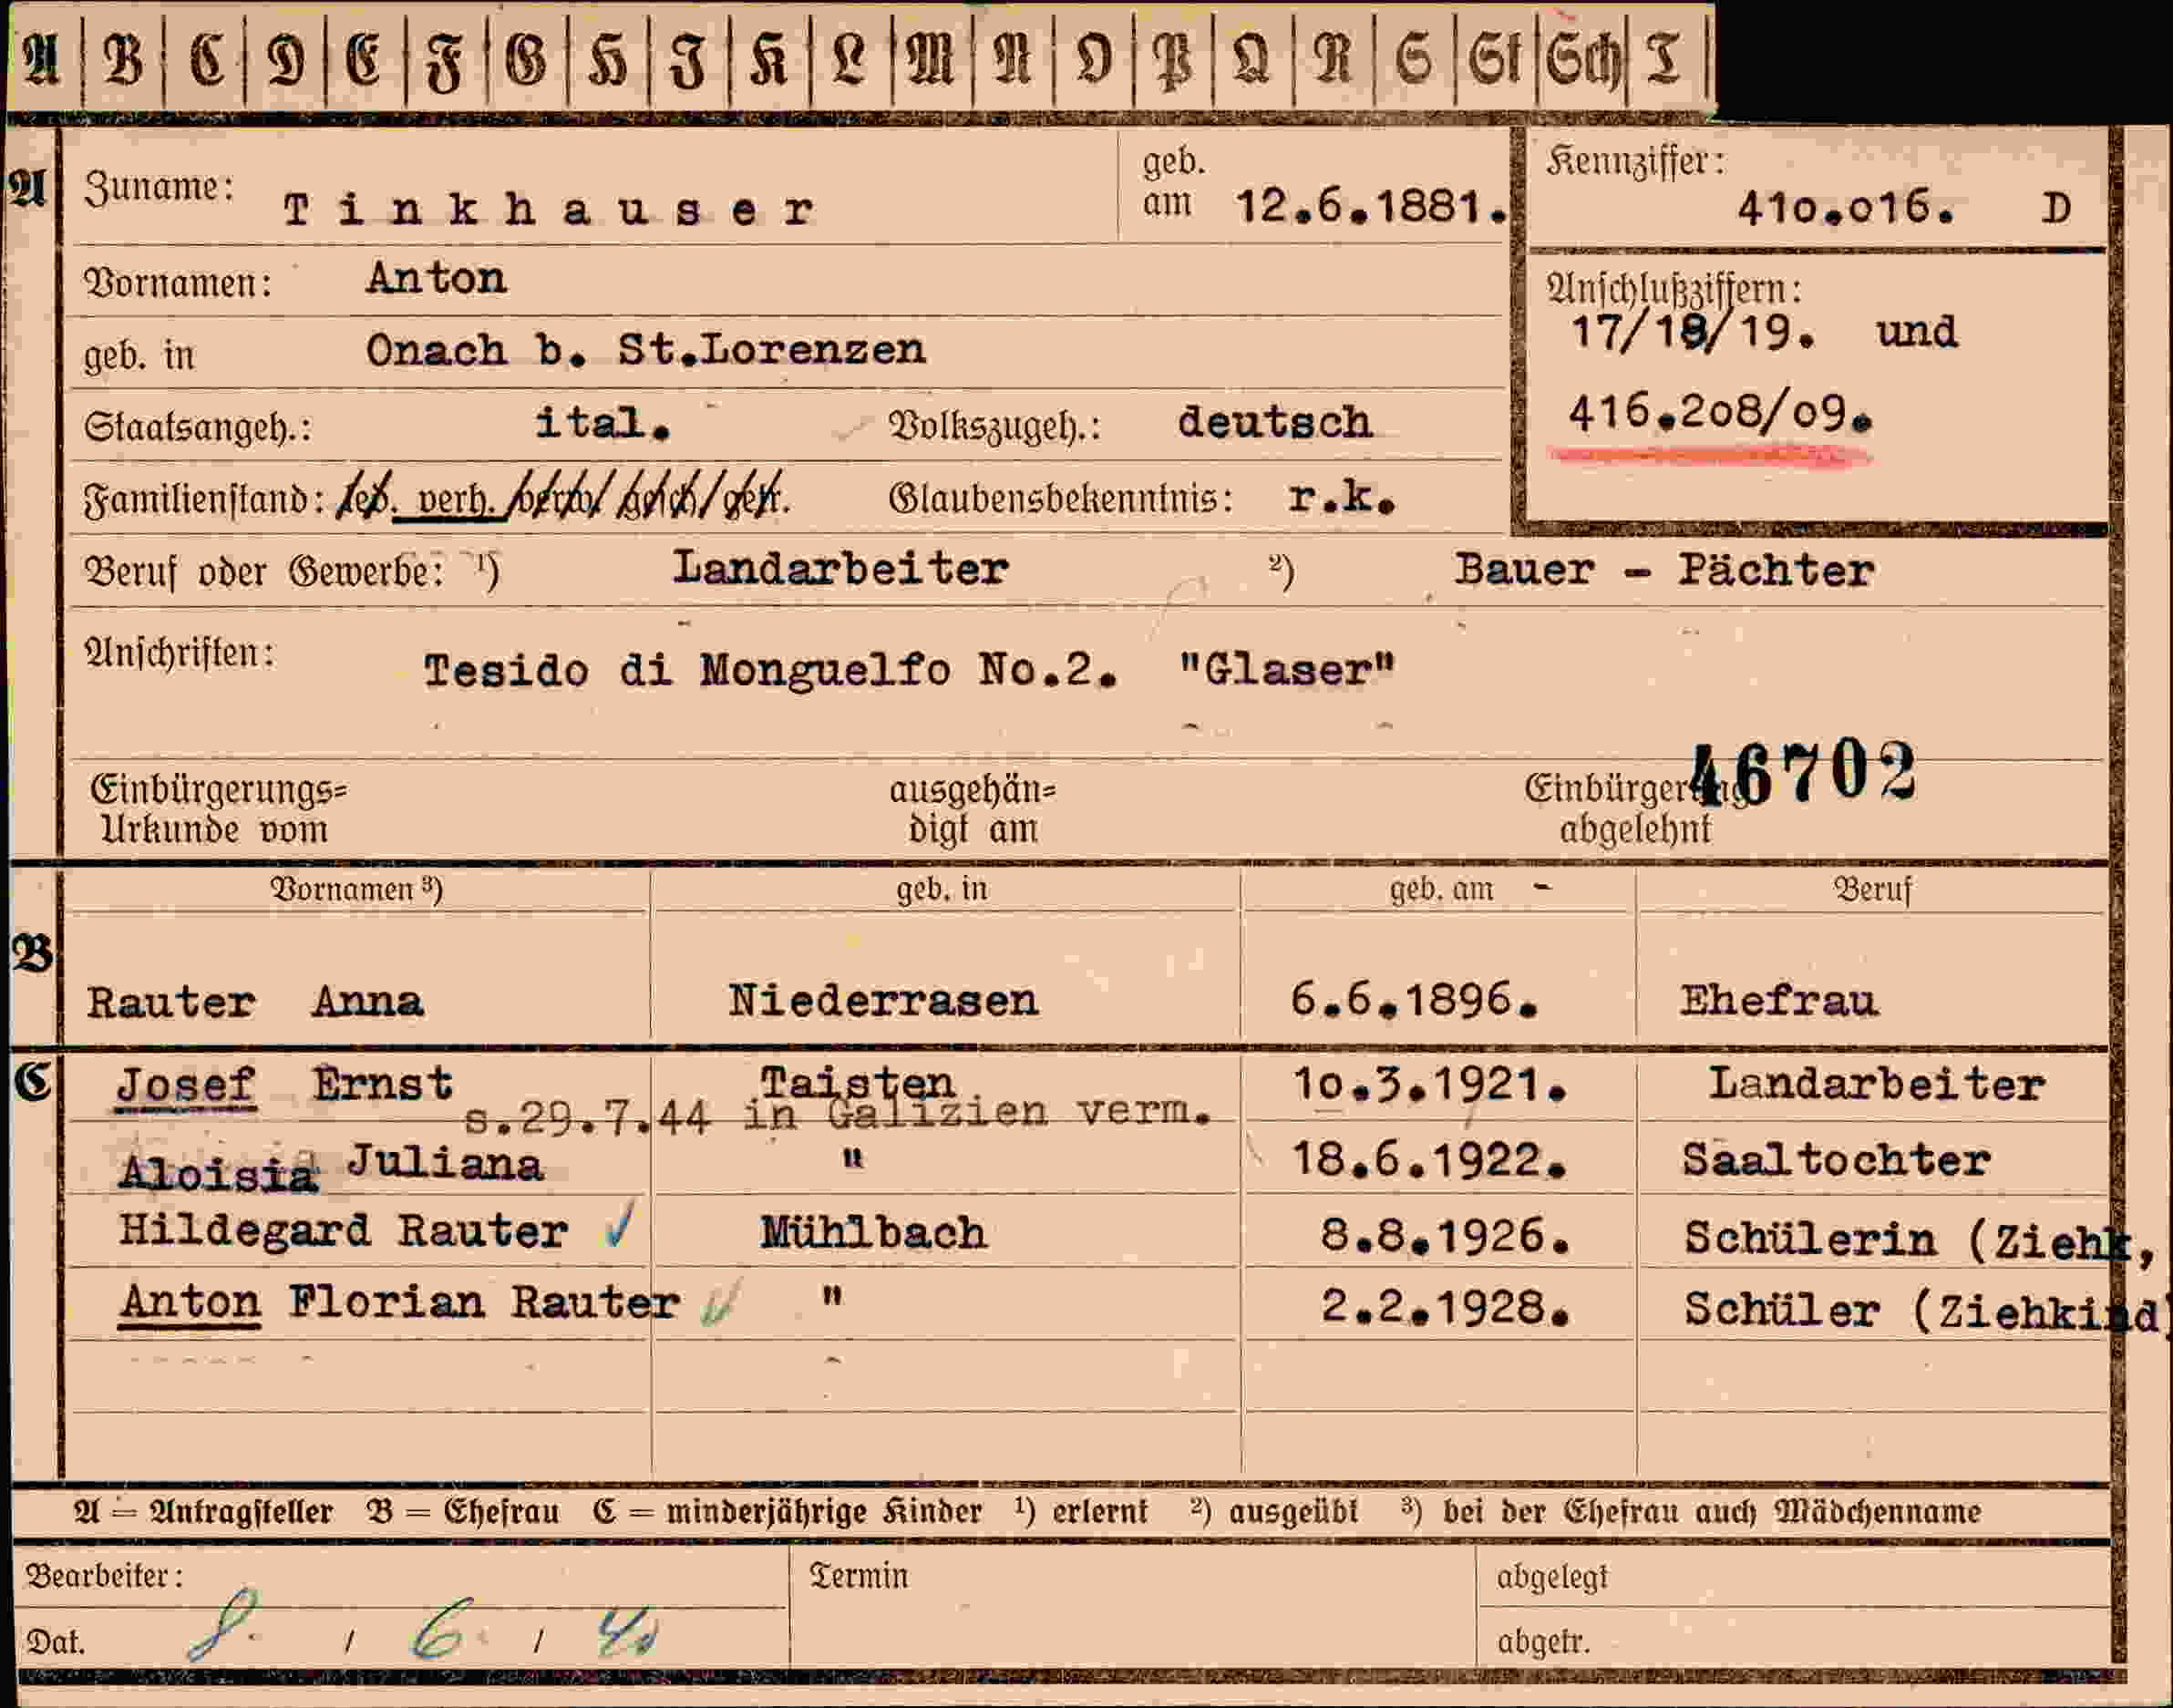Click the religion value "r.k."
2173x1708 pixels.
tap(1342, 496)
